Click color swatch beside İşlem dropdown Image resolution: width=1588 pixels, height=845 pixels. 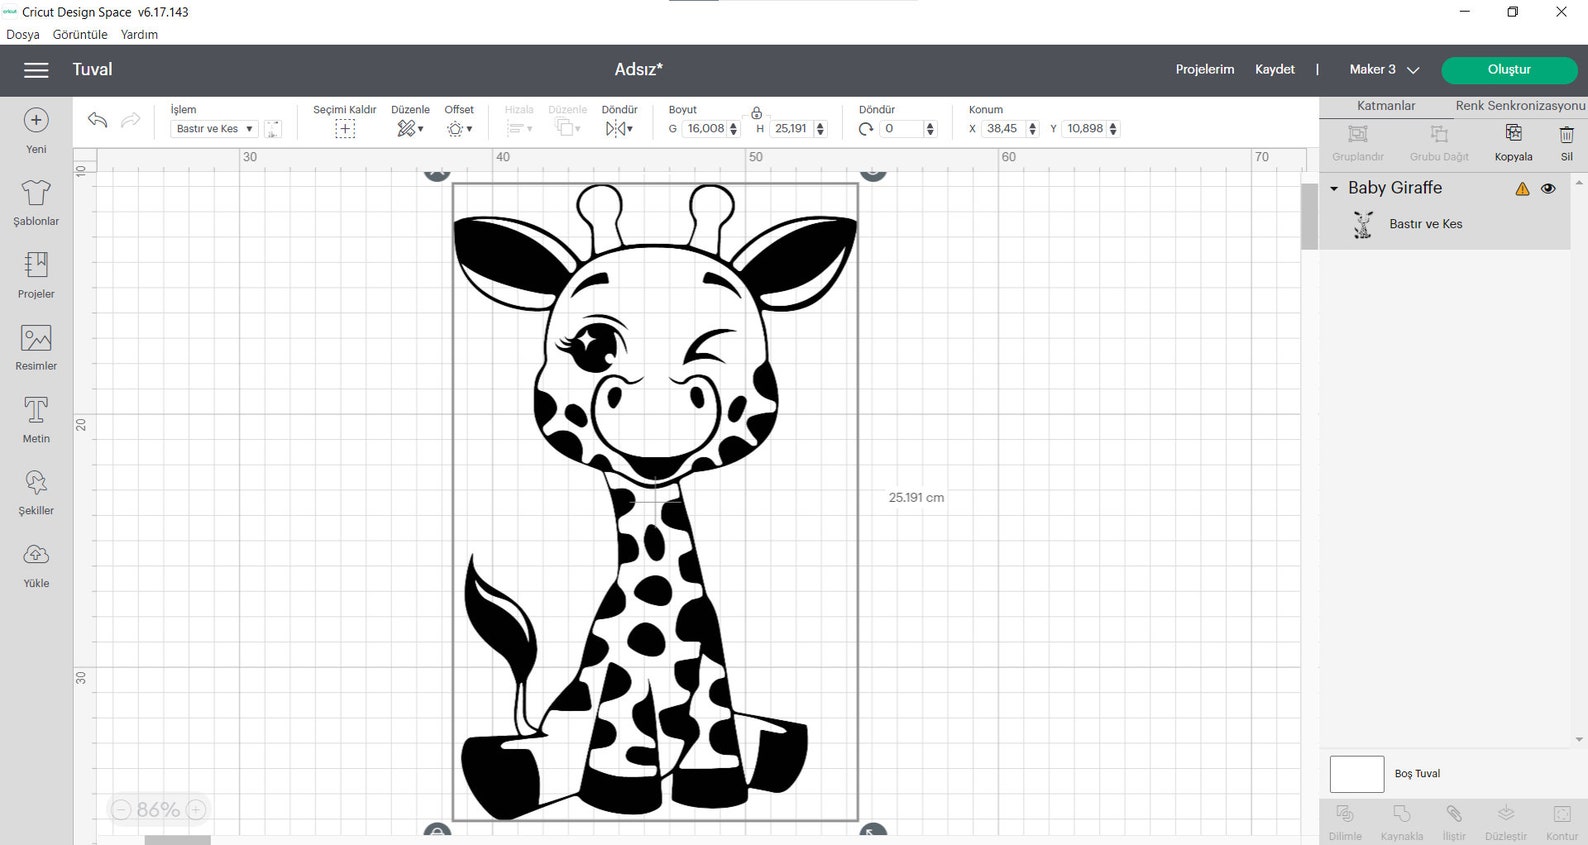(273, 129)
